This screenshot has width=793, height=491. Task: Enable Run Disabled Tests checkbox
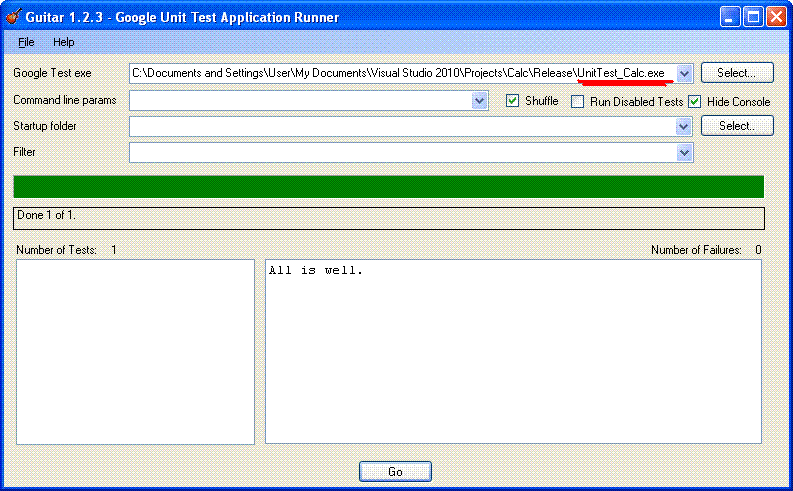tap(577, 102)
